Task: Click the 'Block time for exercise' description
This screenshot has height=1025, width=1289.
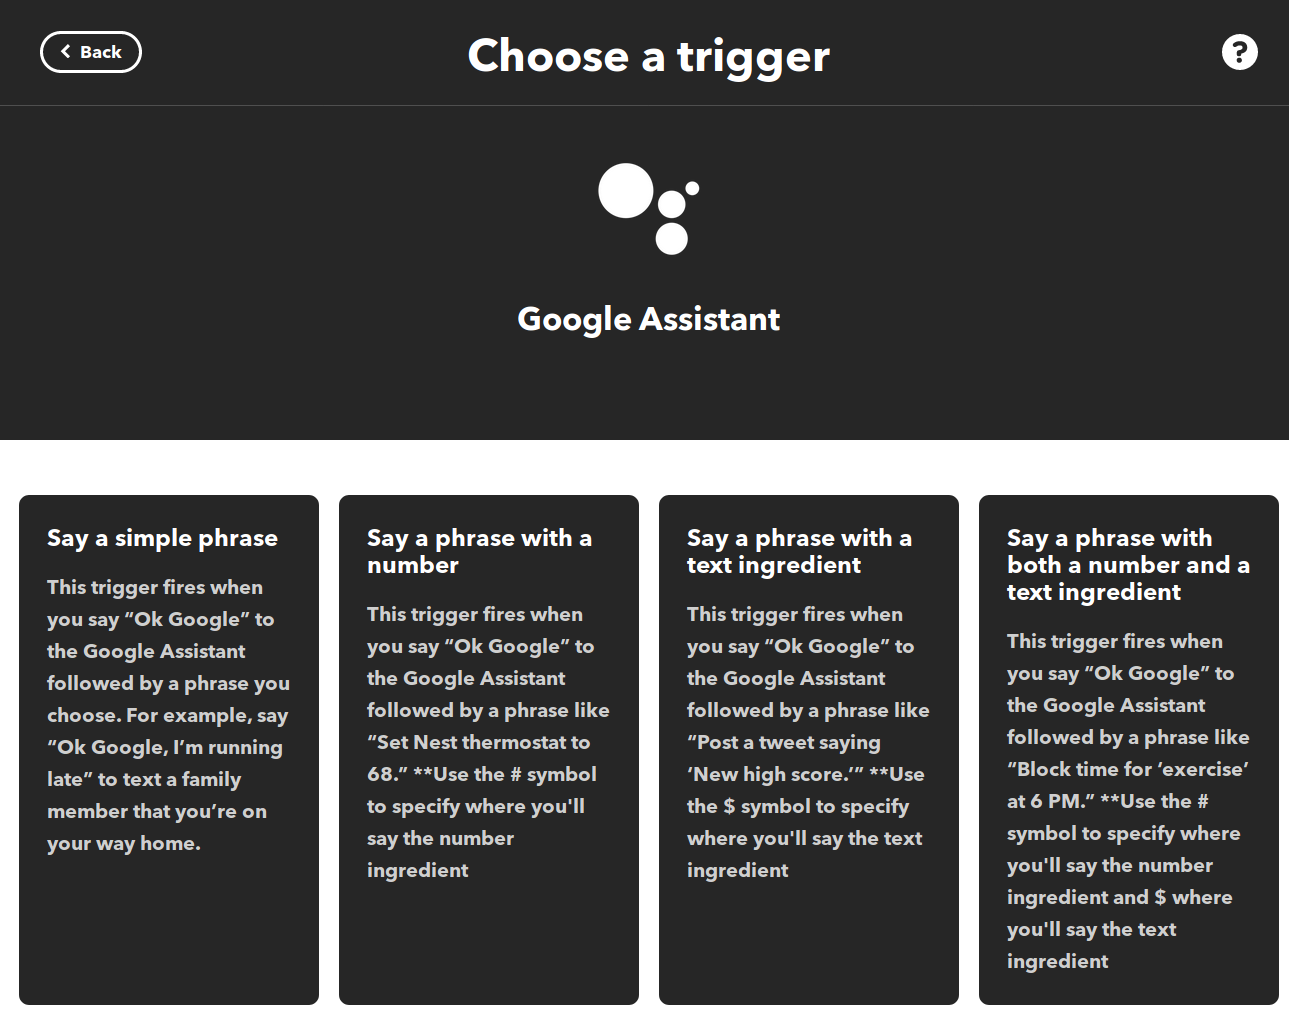Action: coord(1126,769)
